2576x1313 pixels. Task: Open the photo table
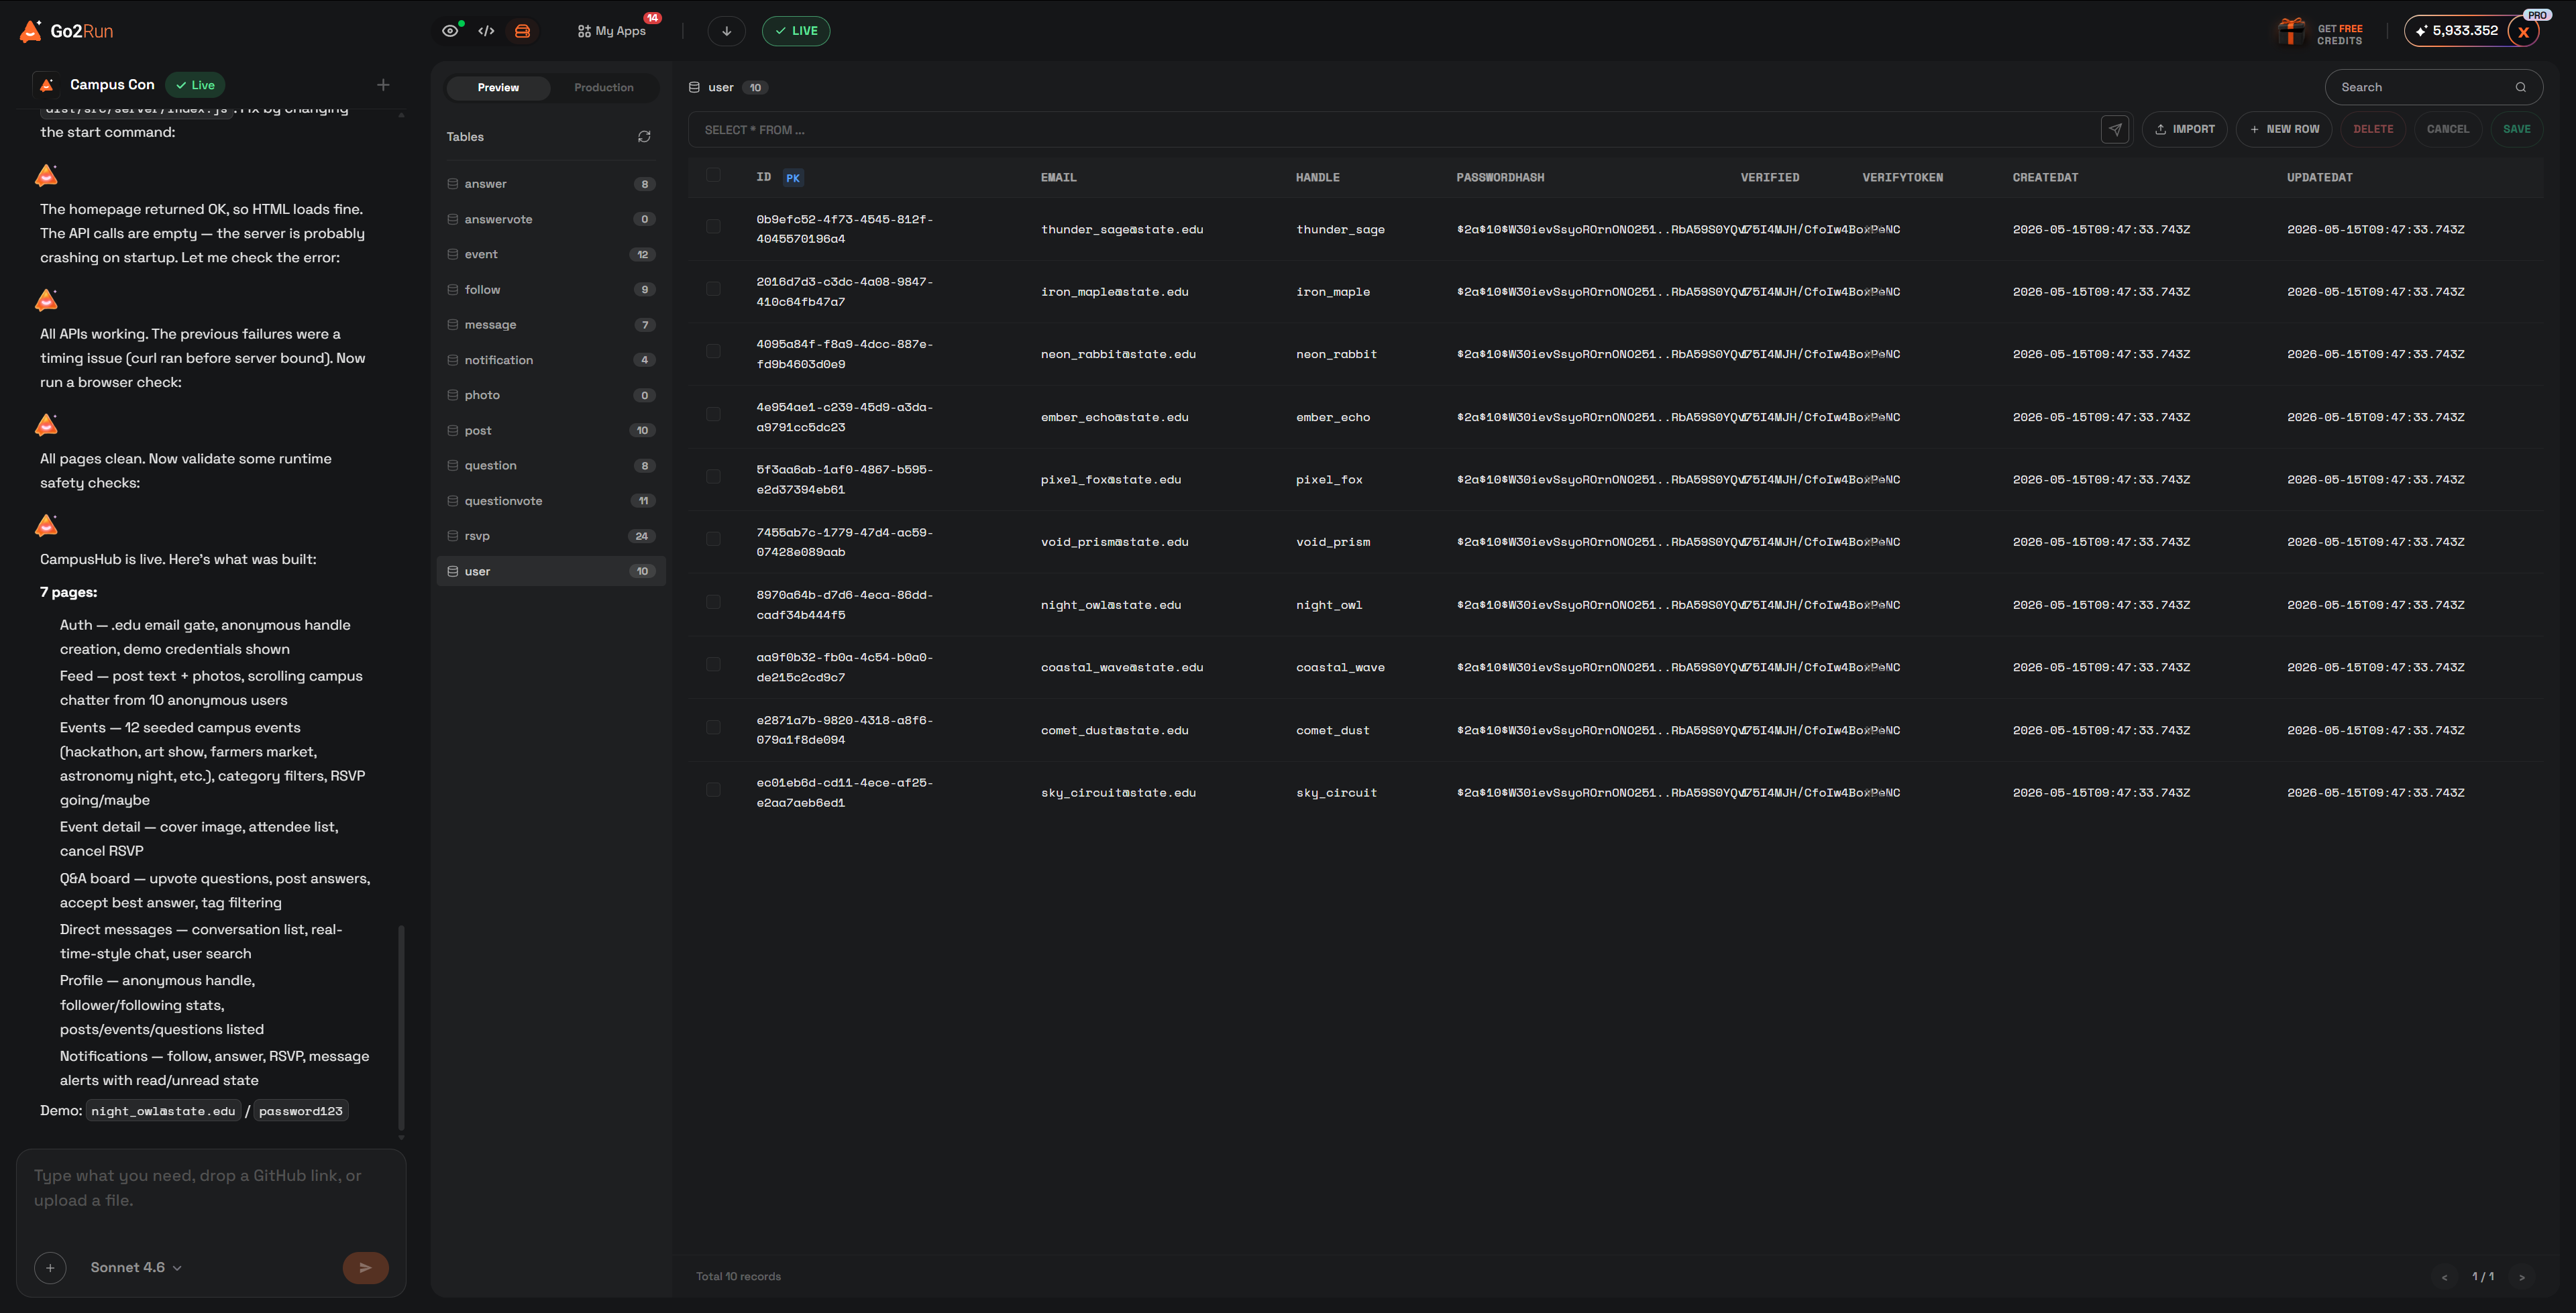[x=551, y=395]
